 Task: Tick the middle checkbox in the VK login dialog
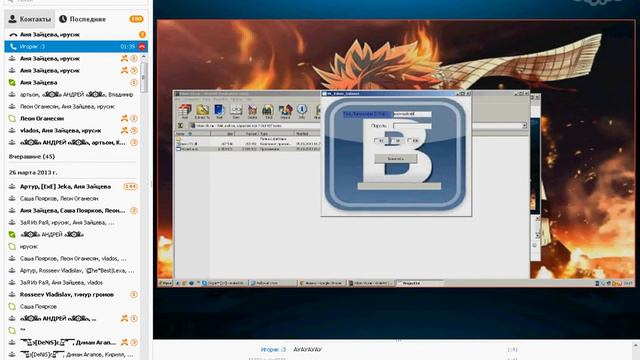[x=393, y=140]
